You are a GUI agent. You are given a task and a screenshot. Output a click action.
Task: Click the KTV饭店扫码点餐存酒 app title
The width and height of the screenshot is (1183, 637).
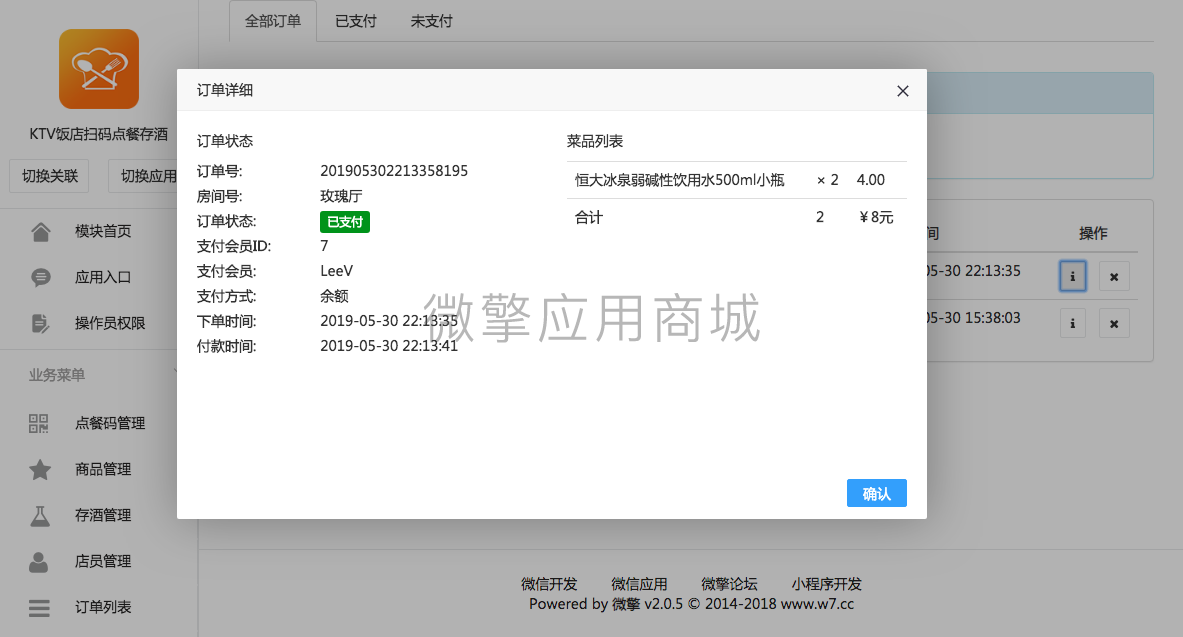tap(99, 134)
